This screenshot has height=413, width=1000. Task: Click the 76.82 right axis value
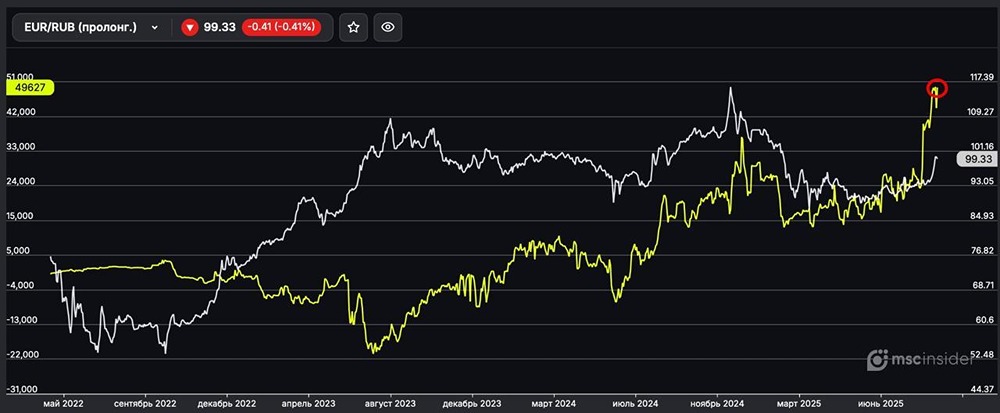[x=983, y=250]
